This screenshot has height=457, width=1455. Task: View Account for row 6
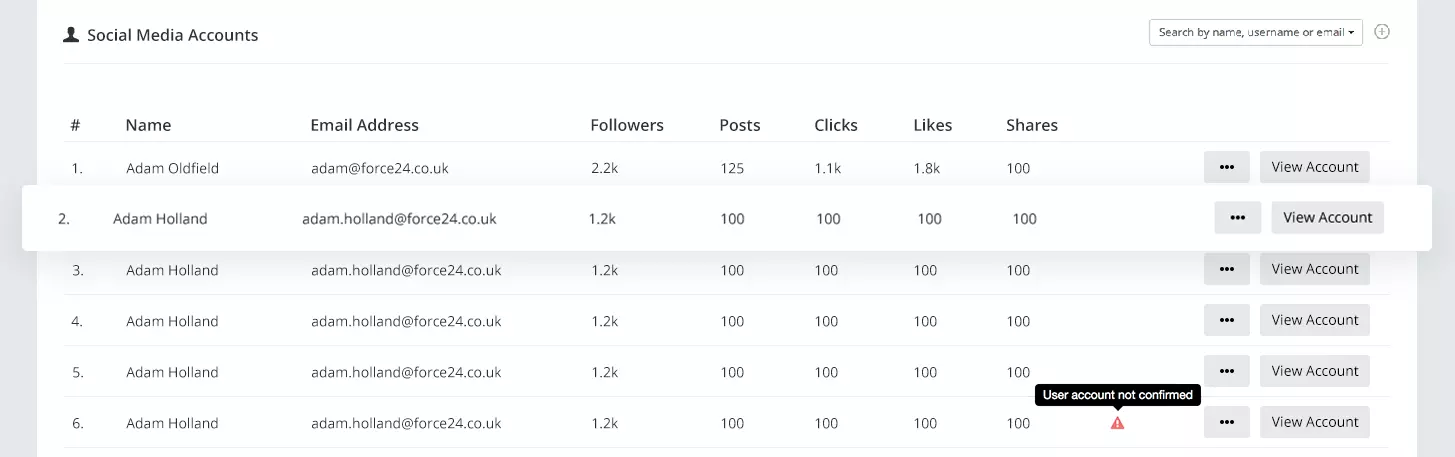point(1315,422)
